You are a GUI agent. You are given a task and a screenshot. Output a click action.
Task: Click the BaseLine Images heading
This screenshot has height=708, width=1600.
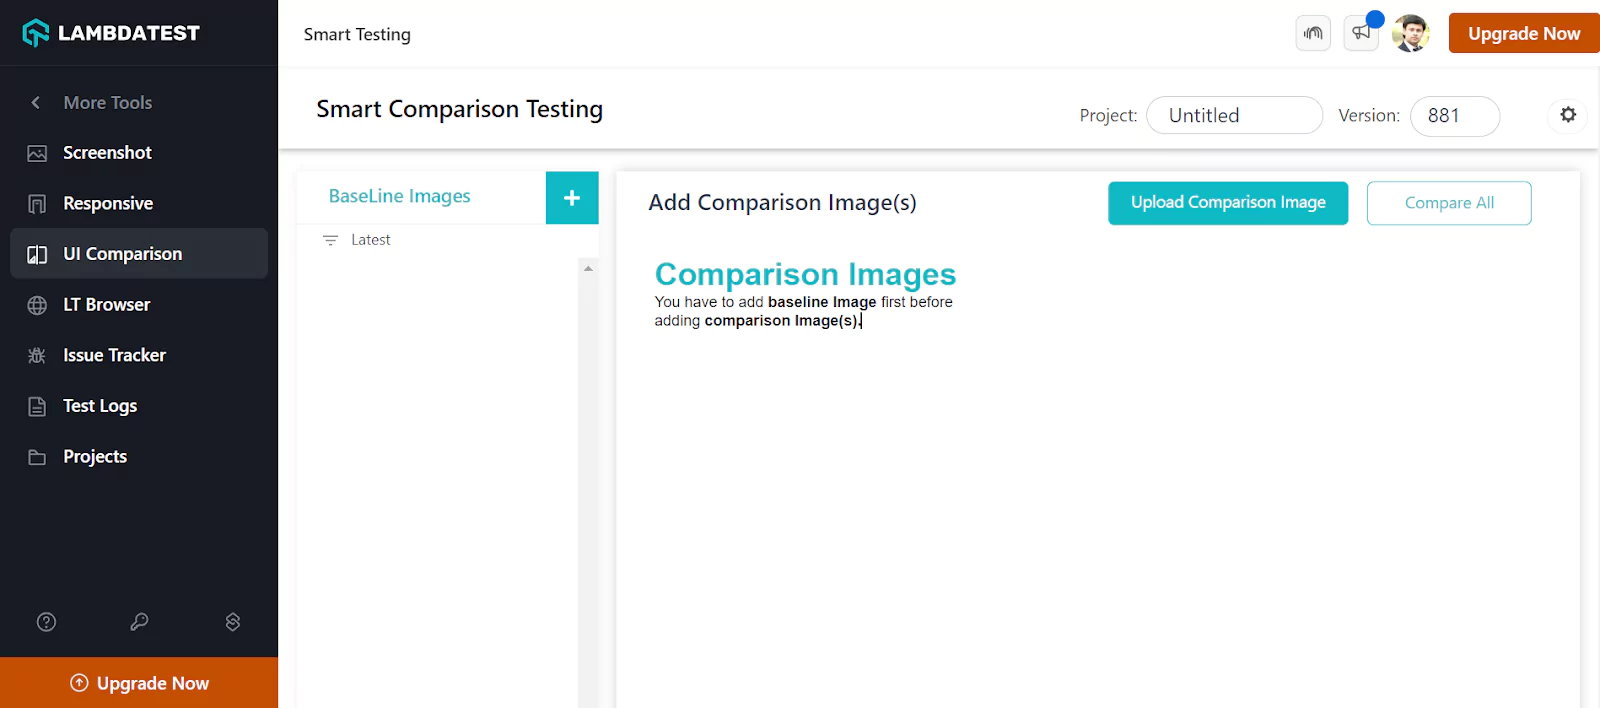coord(400,196)
